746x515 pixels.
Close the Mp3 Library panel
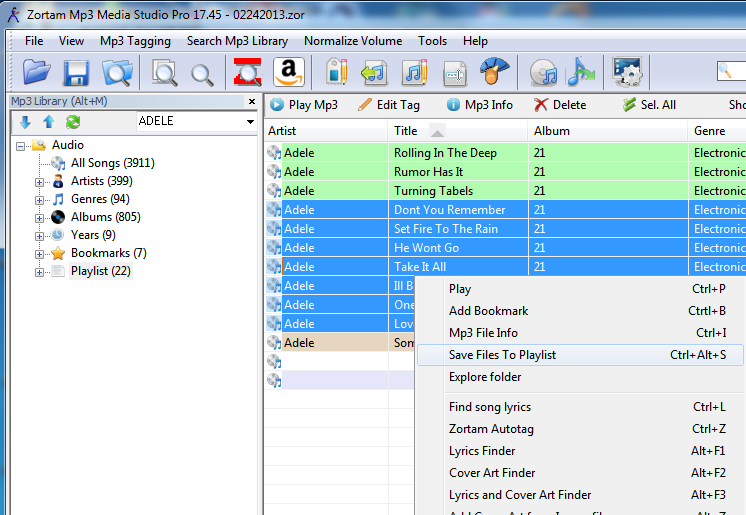coord(252,102)
